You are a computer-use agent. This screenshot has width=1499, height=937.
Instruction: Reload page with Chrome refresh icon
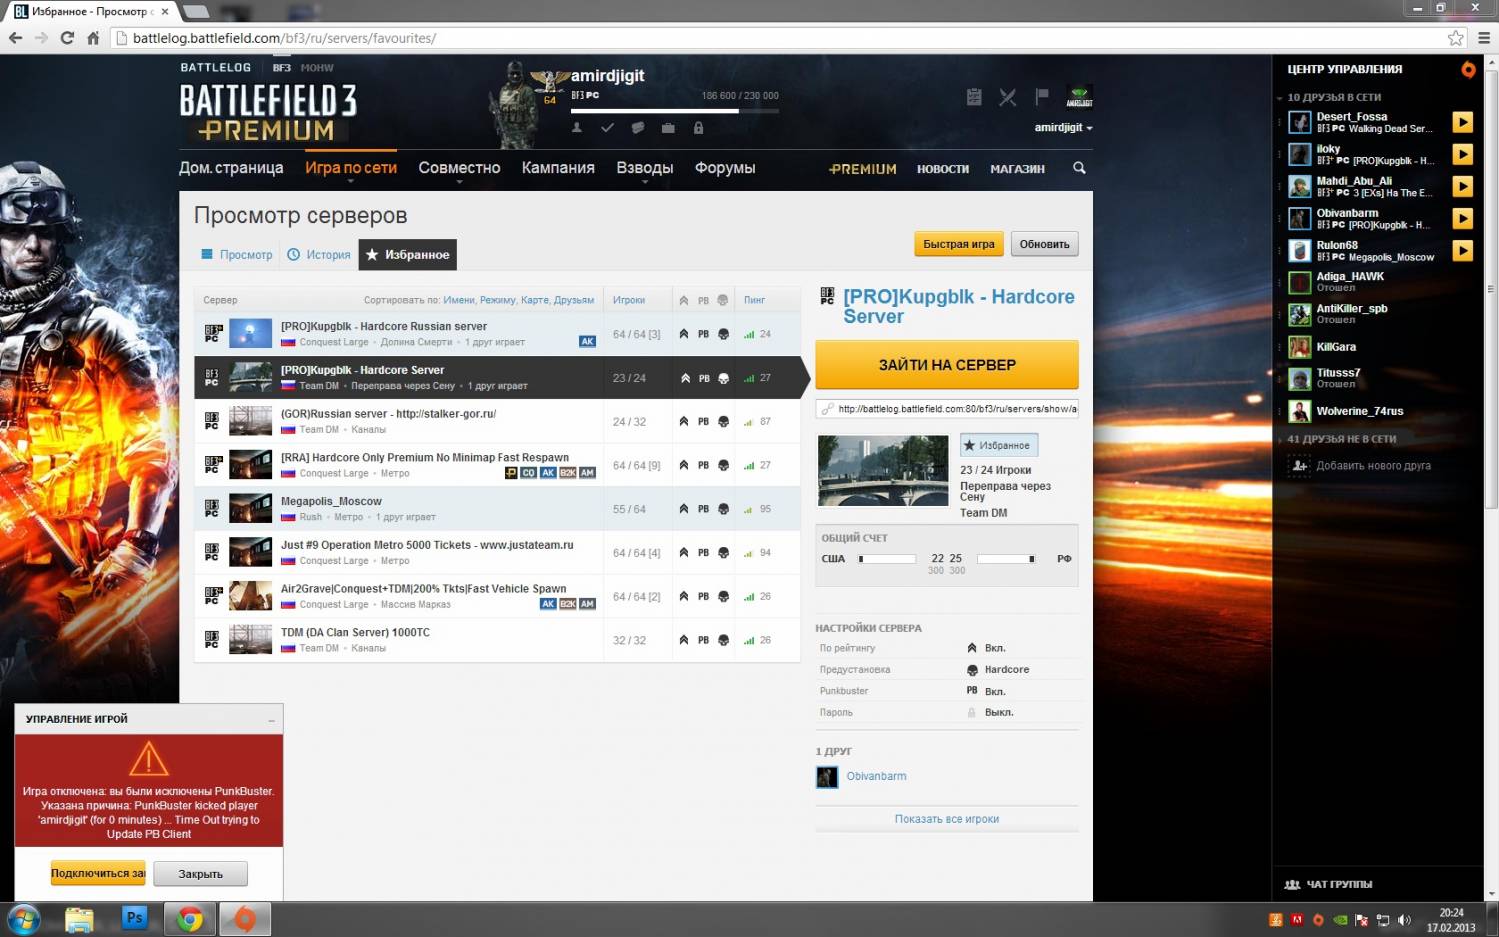(67, 38)
